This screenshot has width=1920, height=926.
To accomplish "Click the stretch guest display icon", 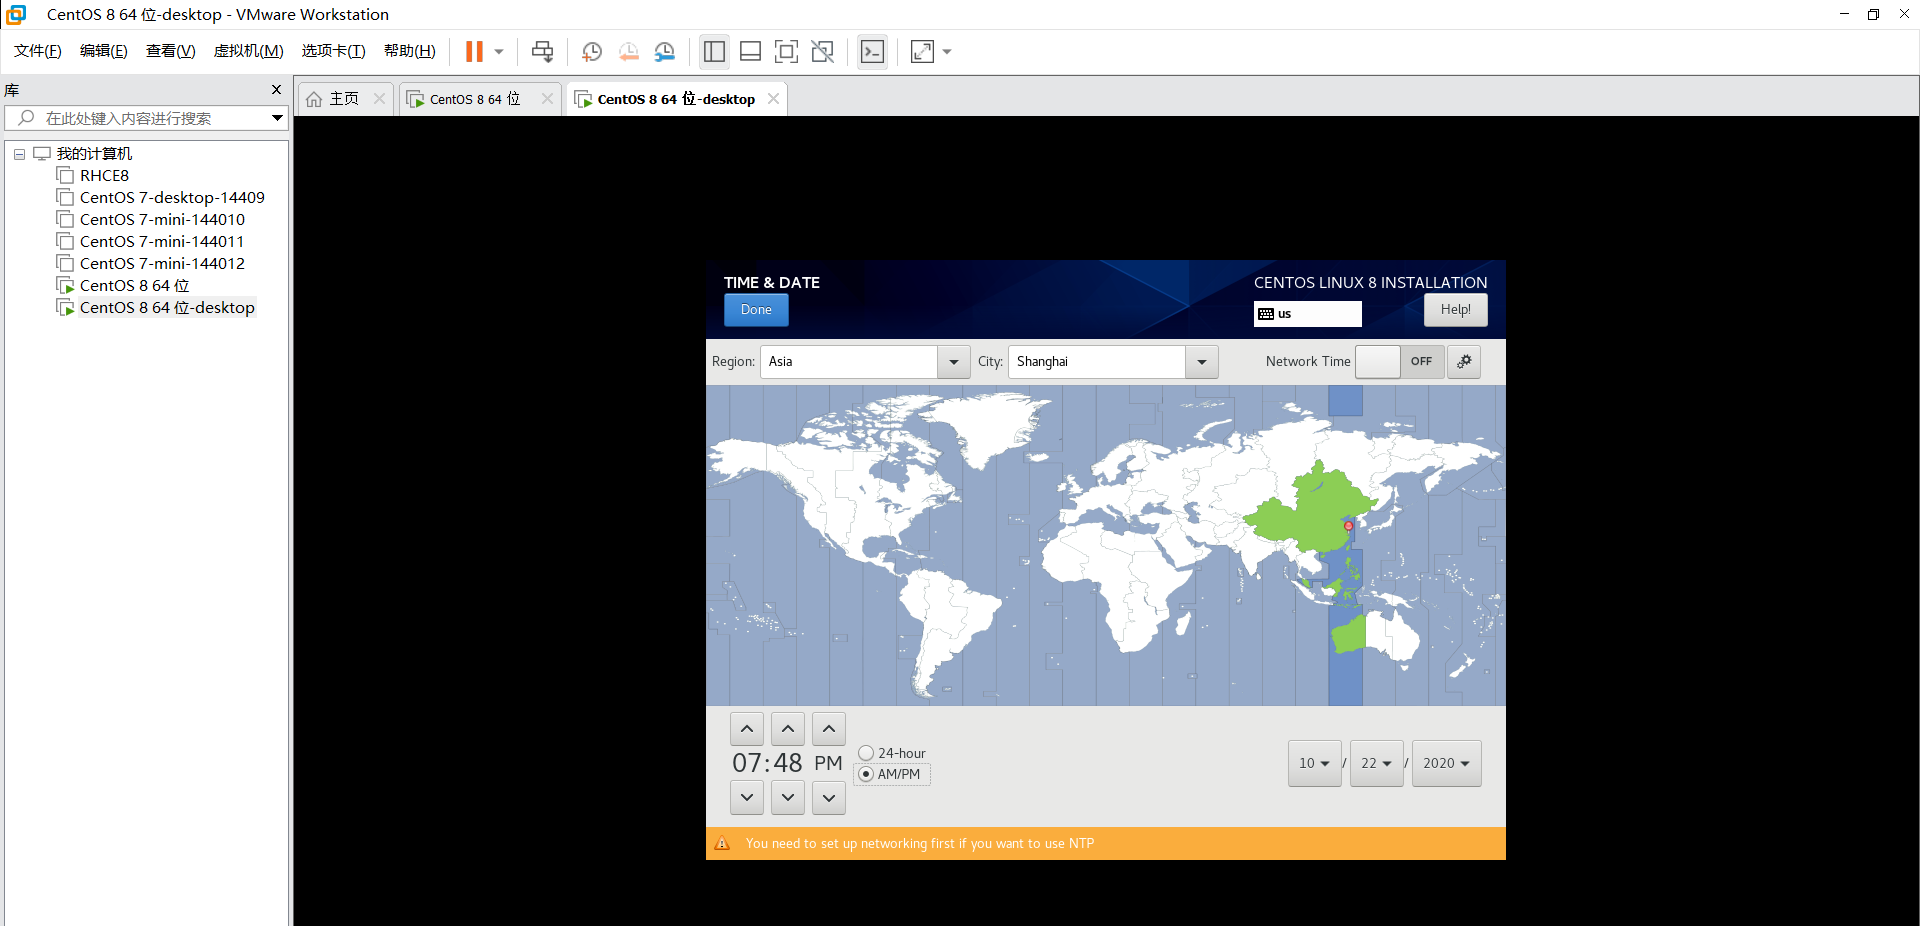I will (922, 52).
